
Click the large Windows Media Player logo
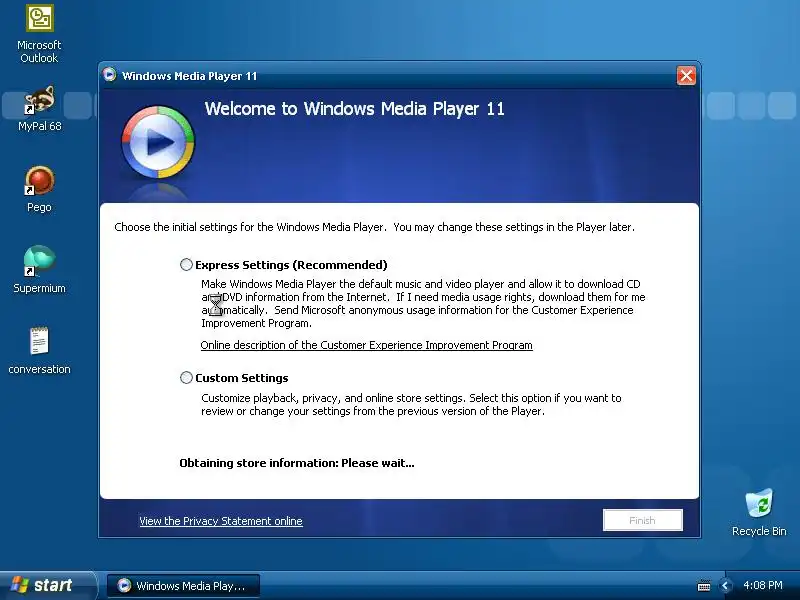(158, 142)
